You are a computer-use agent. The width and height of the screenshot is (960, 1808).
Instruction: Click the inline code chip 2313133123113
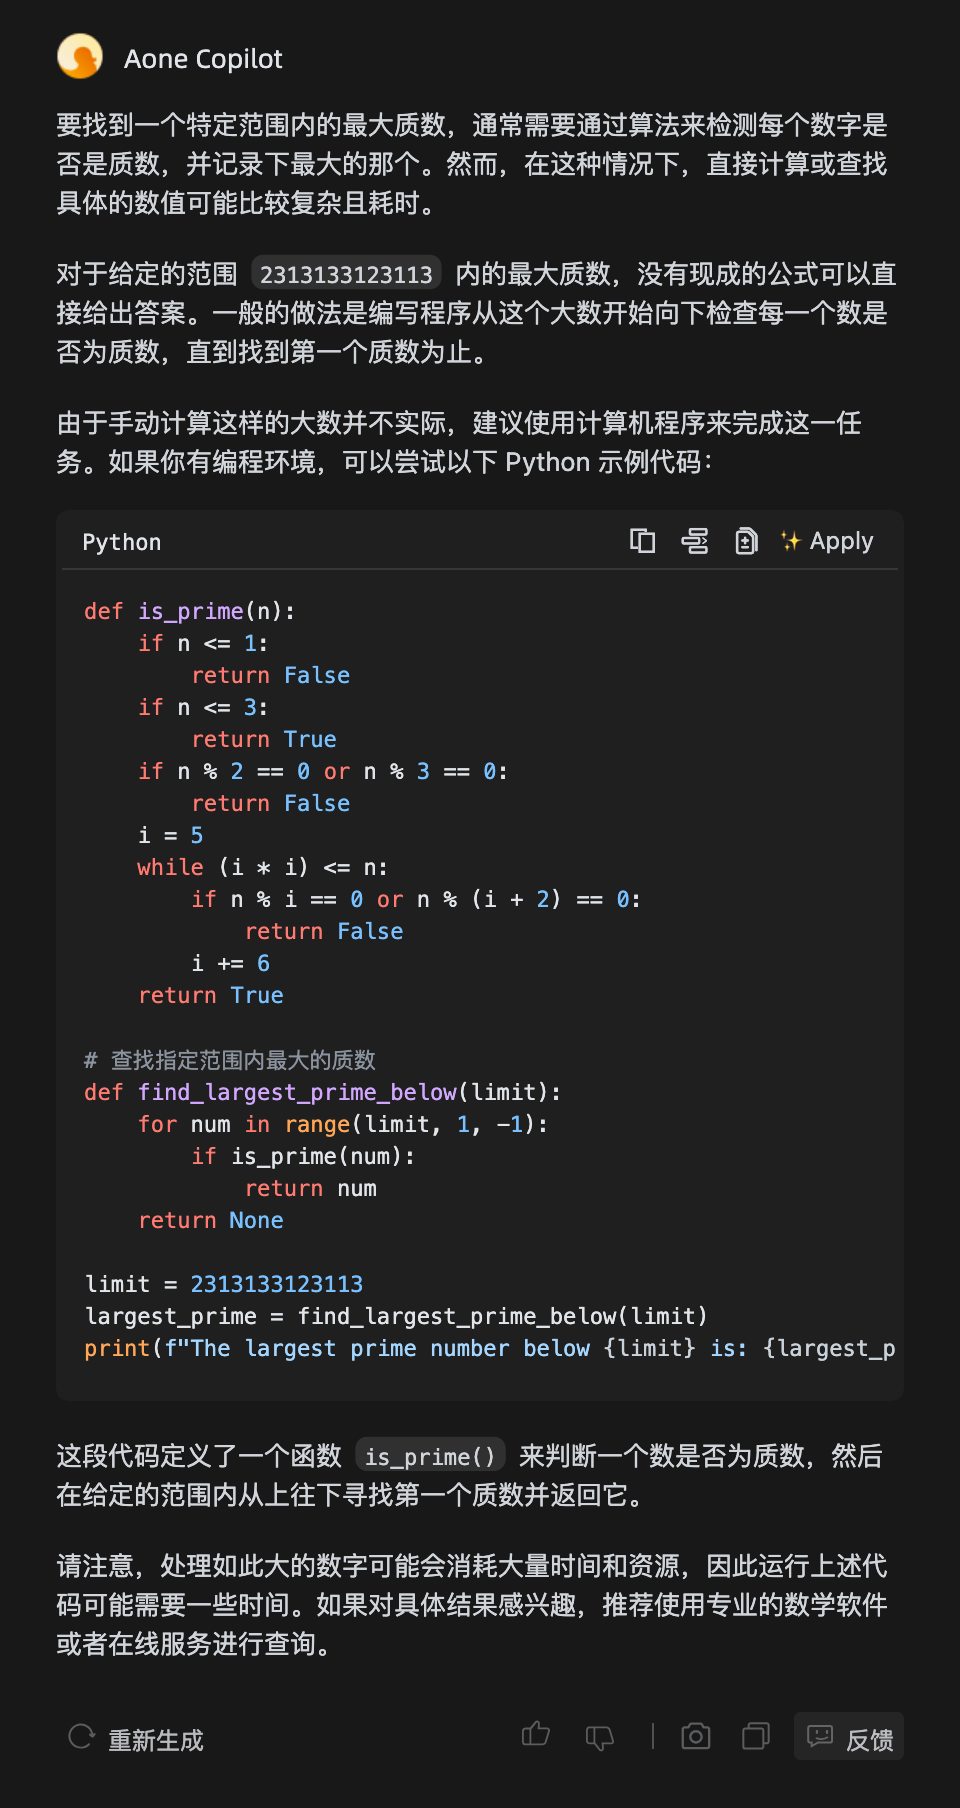pyautogui.click(x=346, y=274)
